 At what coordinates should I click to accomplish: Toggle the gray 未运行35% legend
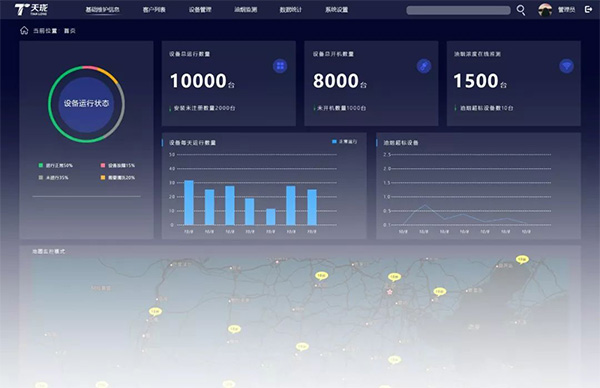53,178
